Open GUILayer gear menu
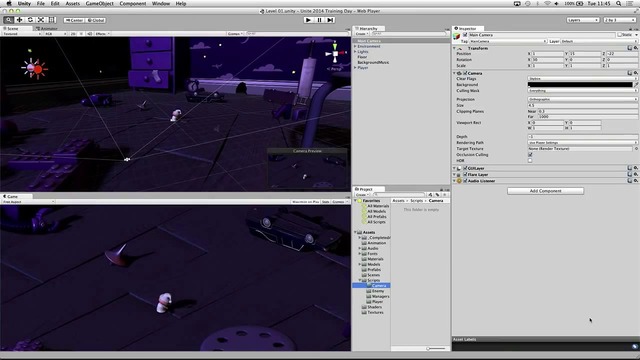 pyautogui.click(x=636, y=168)
